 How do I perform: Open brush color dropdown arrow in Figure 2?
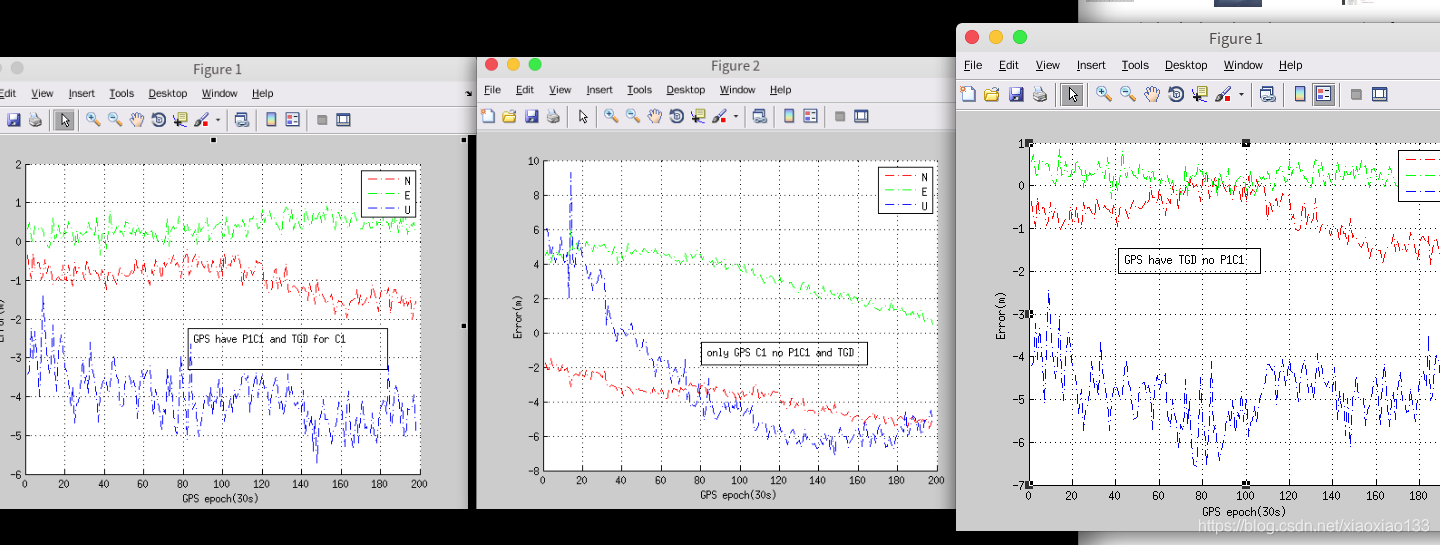[x=736, y=117]
